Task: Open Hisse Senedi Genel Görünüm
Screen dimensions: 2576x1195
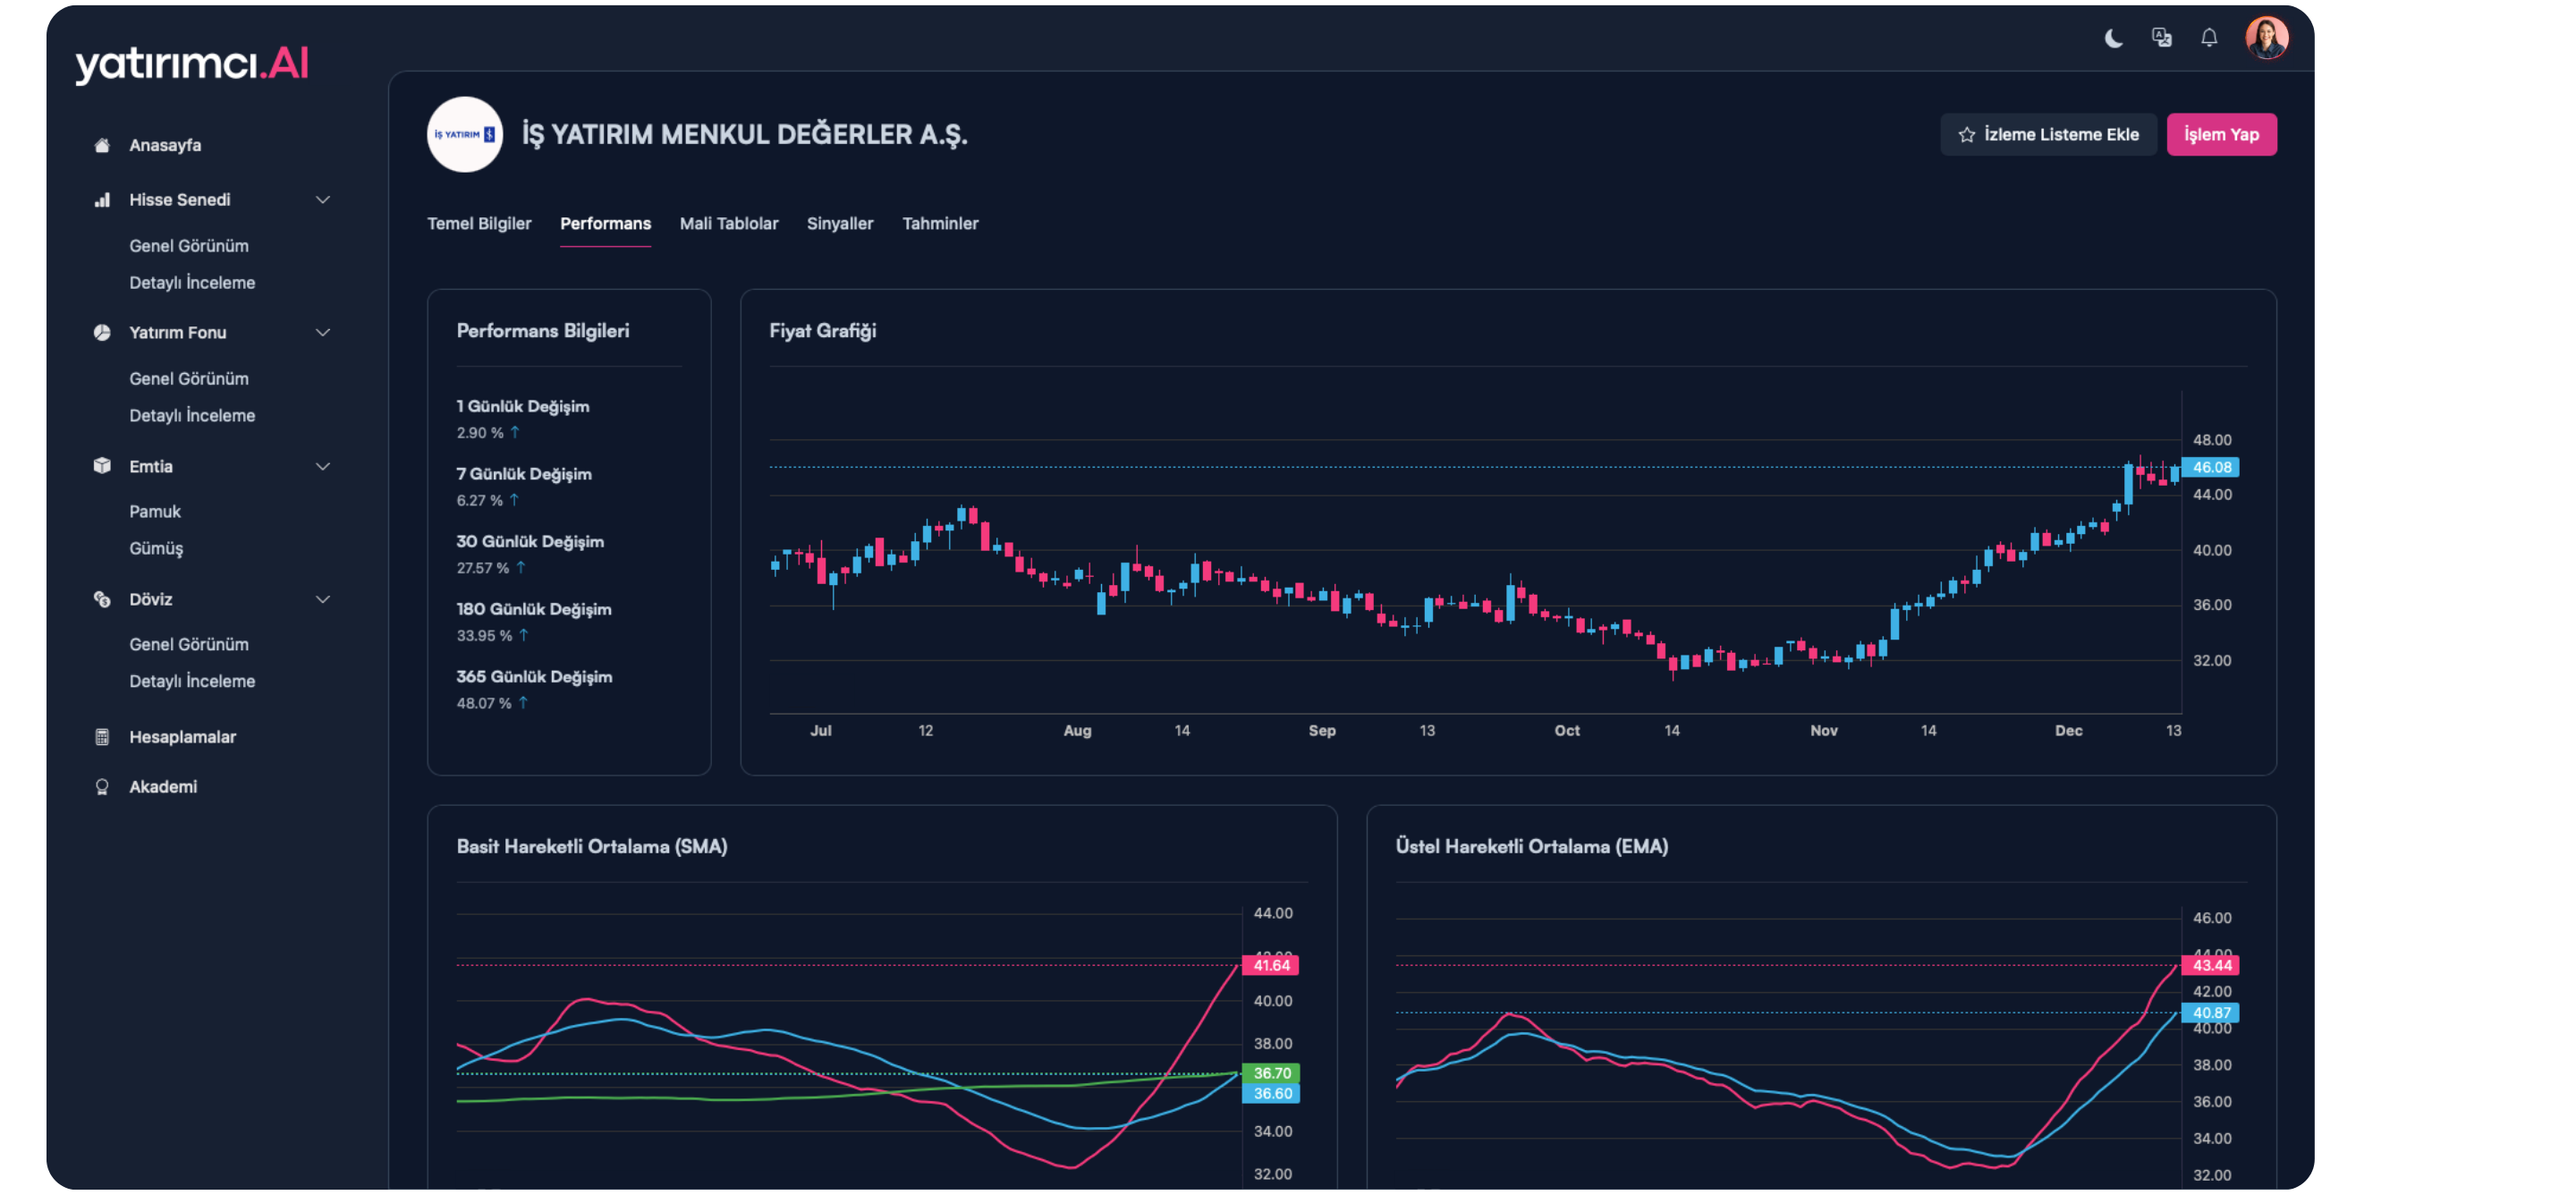Action: coord(189,246)
